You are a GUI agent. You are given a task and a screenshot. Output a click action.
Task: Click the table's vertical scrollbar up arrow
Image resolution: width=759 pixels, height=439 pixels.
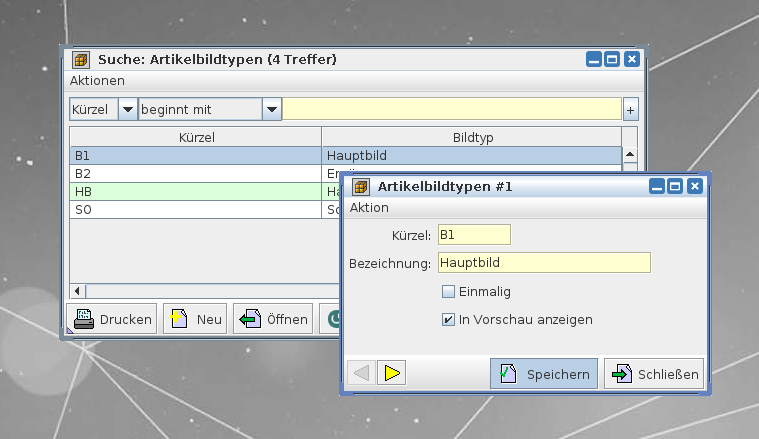click(x=630, y=155)
